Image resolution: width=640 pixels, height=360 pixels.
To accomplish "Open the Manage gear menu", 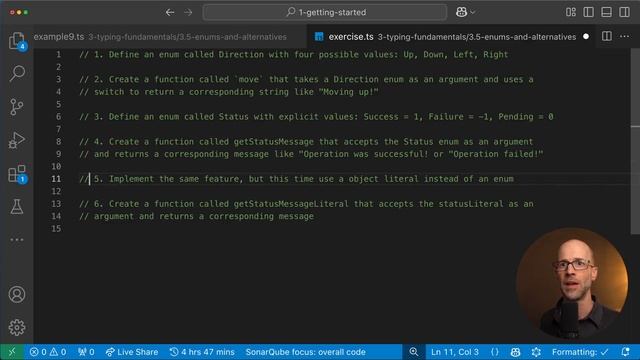I will coord(17,327).
